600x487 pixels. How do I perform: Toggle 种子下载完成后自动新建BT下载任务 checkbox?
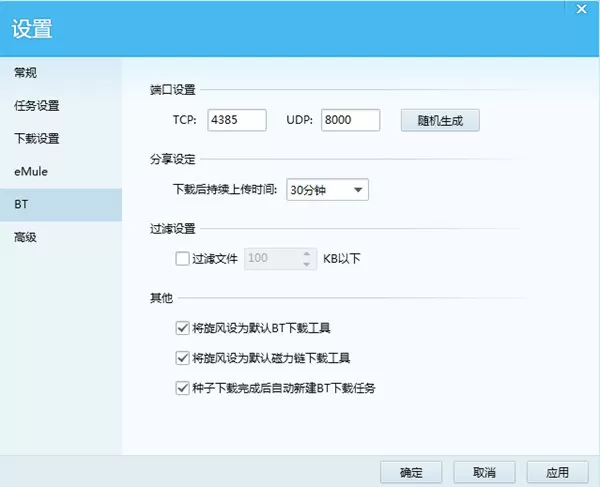(x=182, y=388)
